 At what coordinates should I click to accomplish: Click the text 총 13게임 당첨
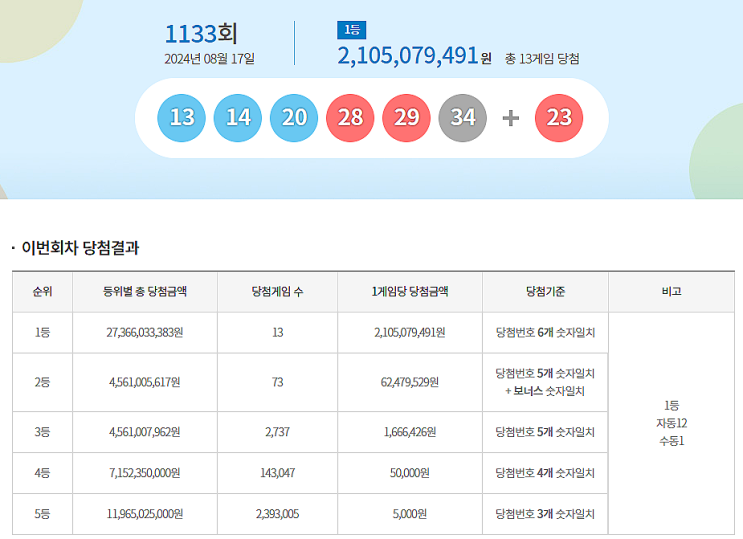542,59
